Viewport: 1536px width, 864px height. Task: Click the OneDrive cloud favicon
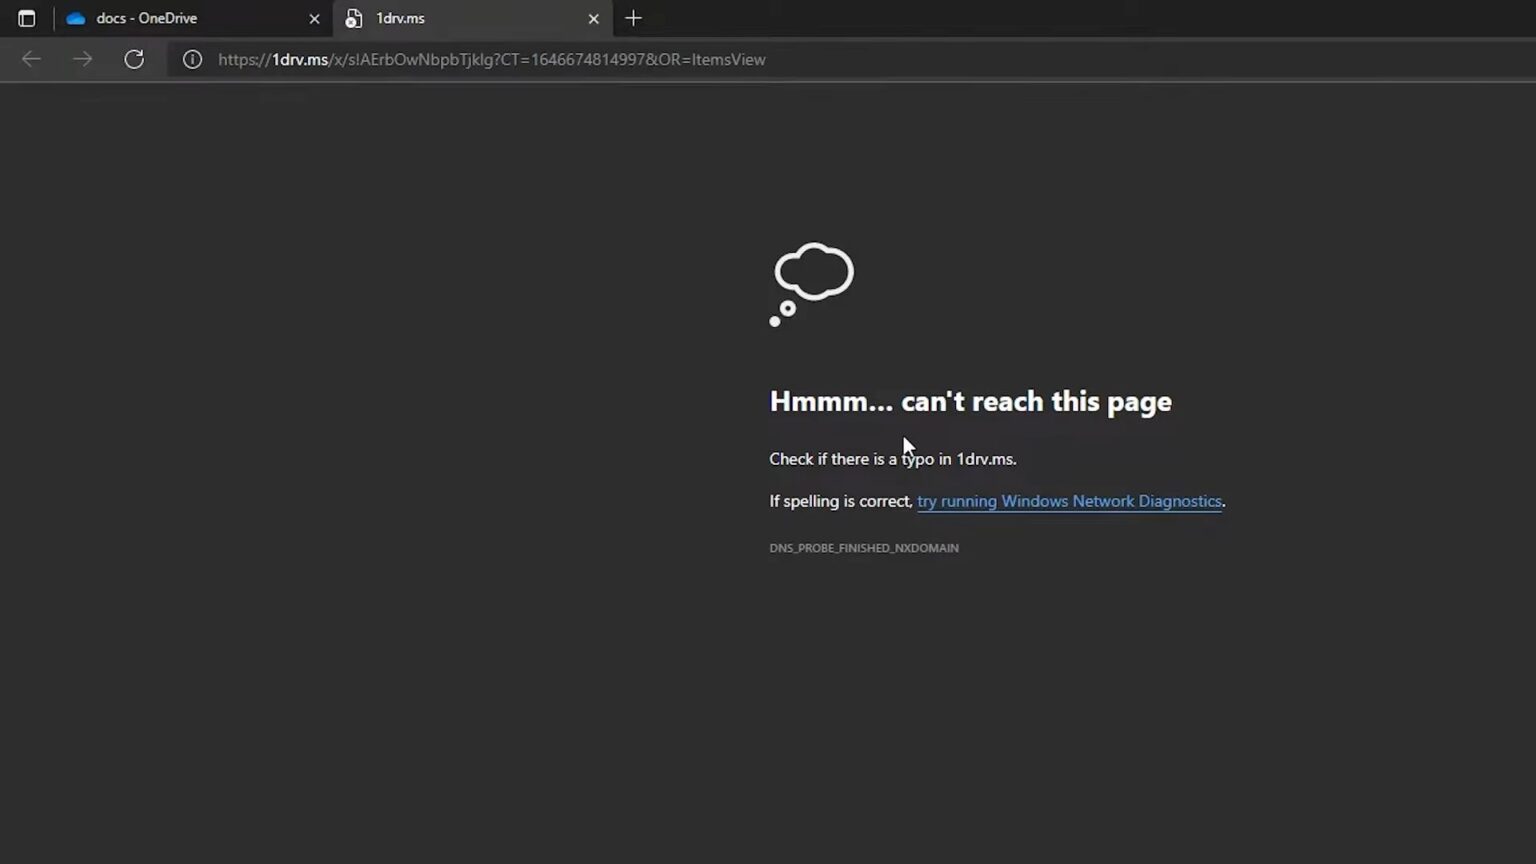coord(76,18)
